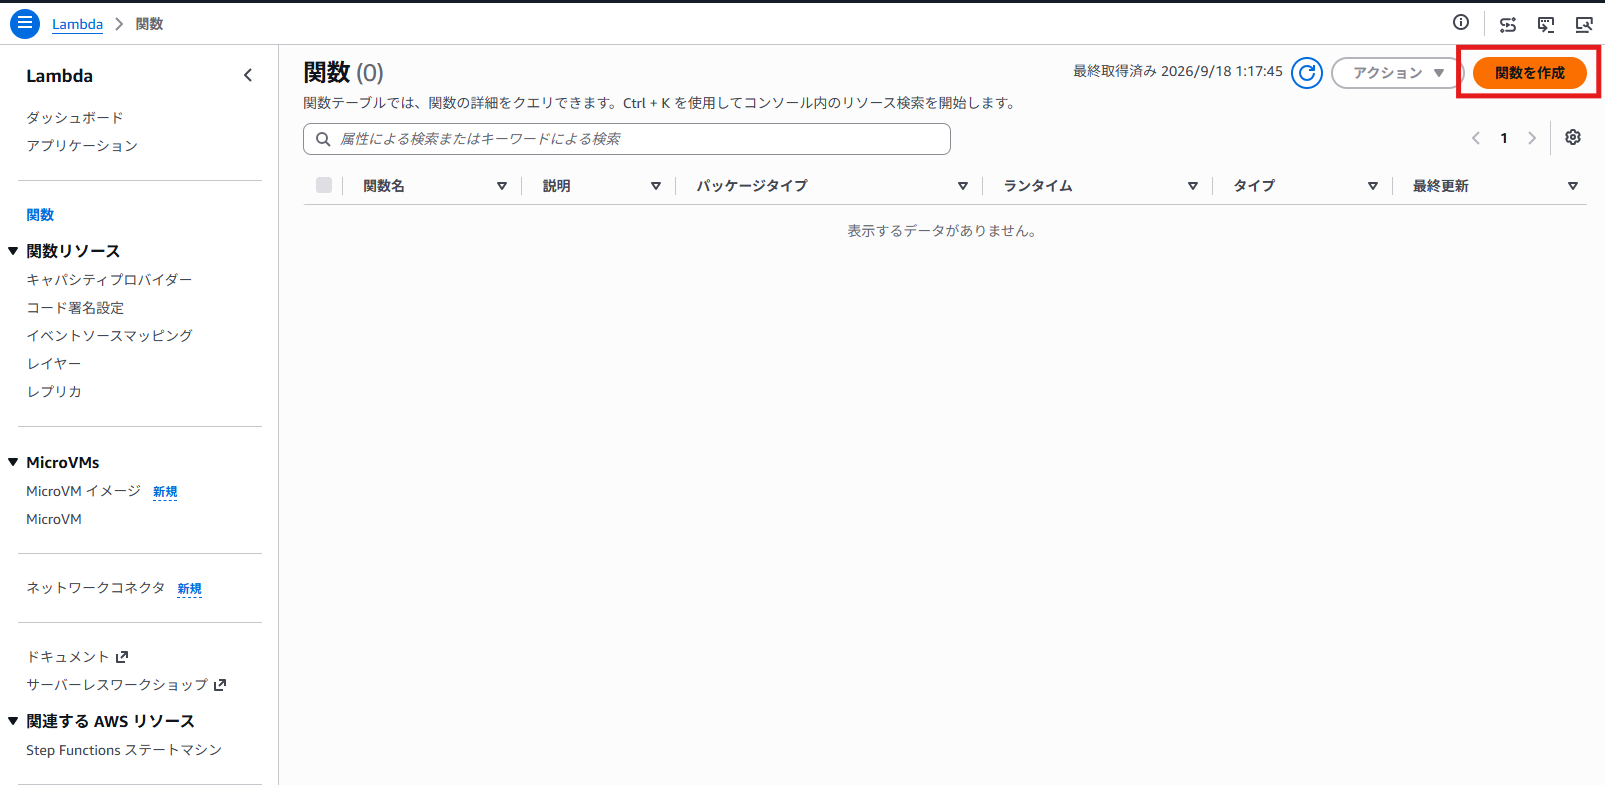Open MicroVM イメージ page
This screenshot has height=785, width=1605.
(84, 491)
